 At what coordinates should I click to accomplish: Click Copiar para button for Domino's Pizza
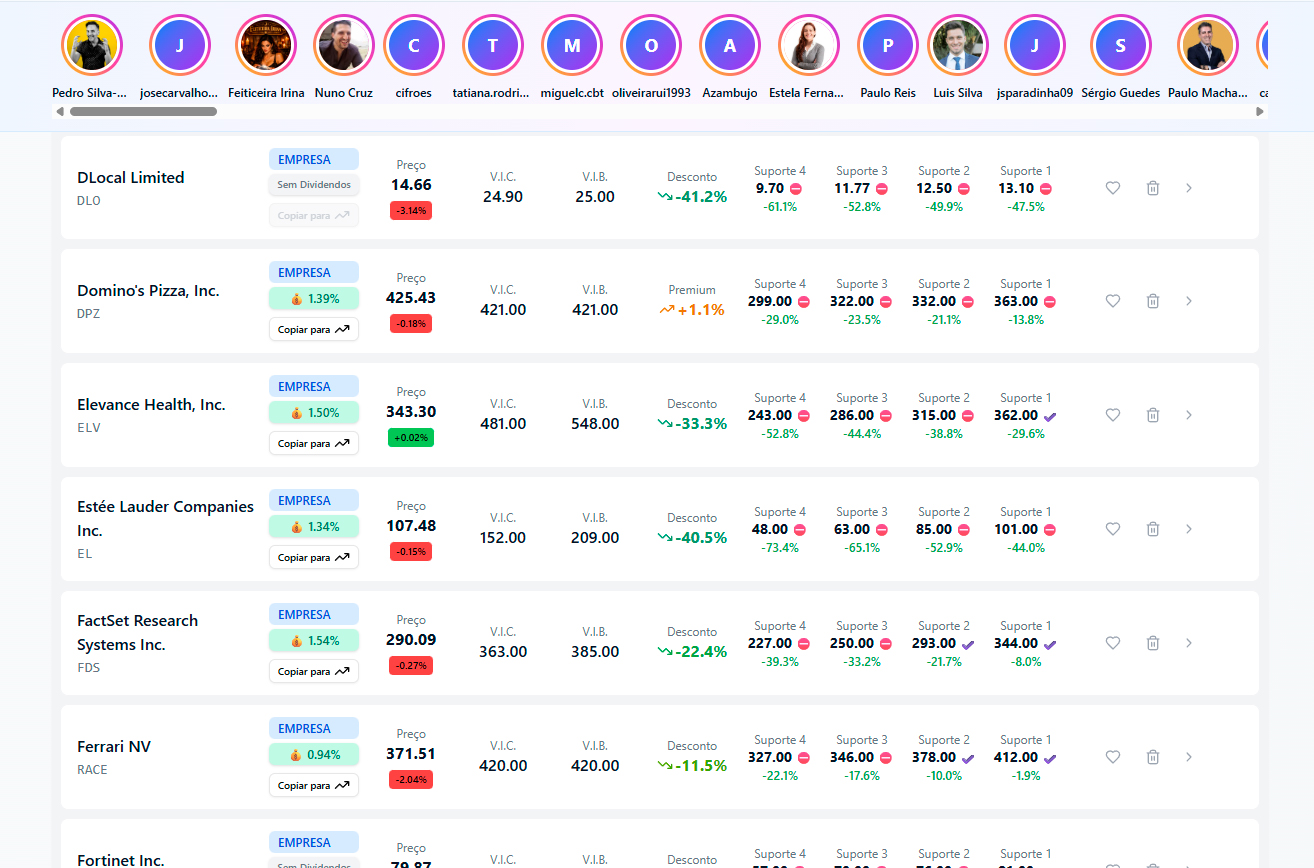[x=313, y=329]
